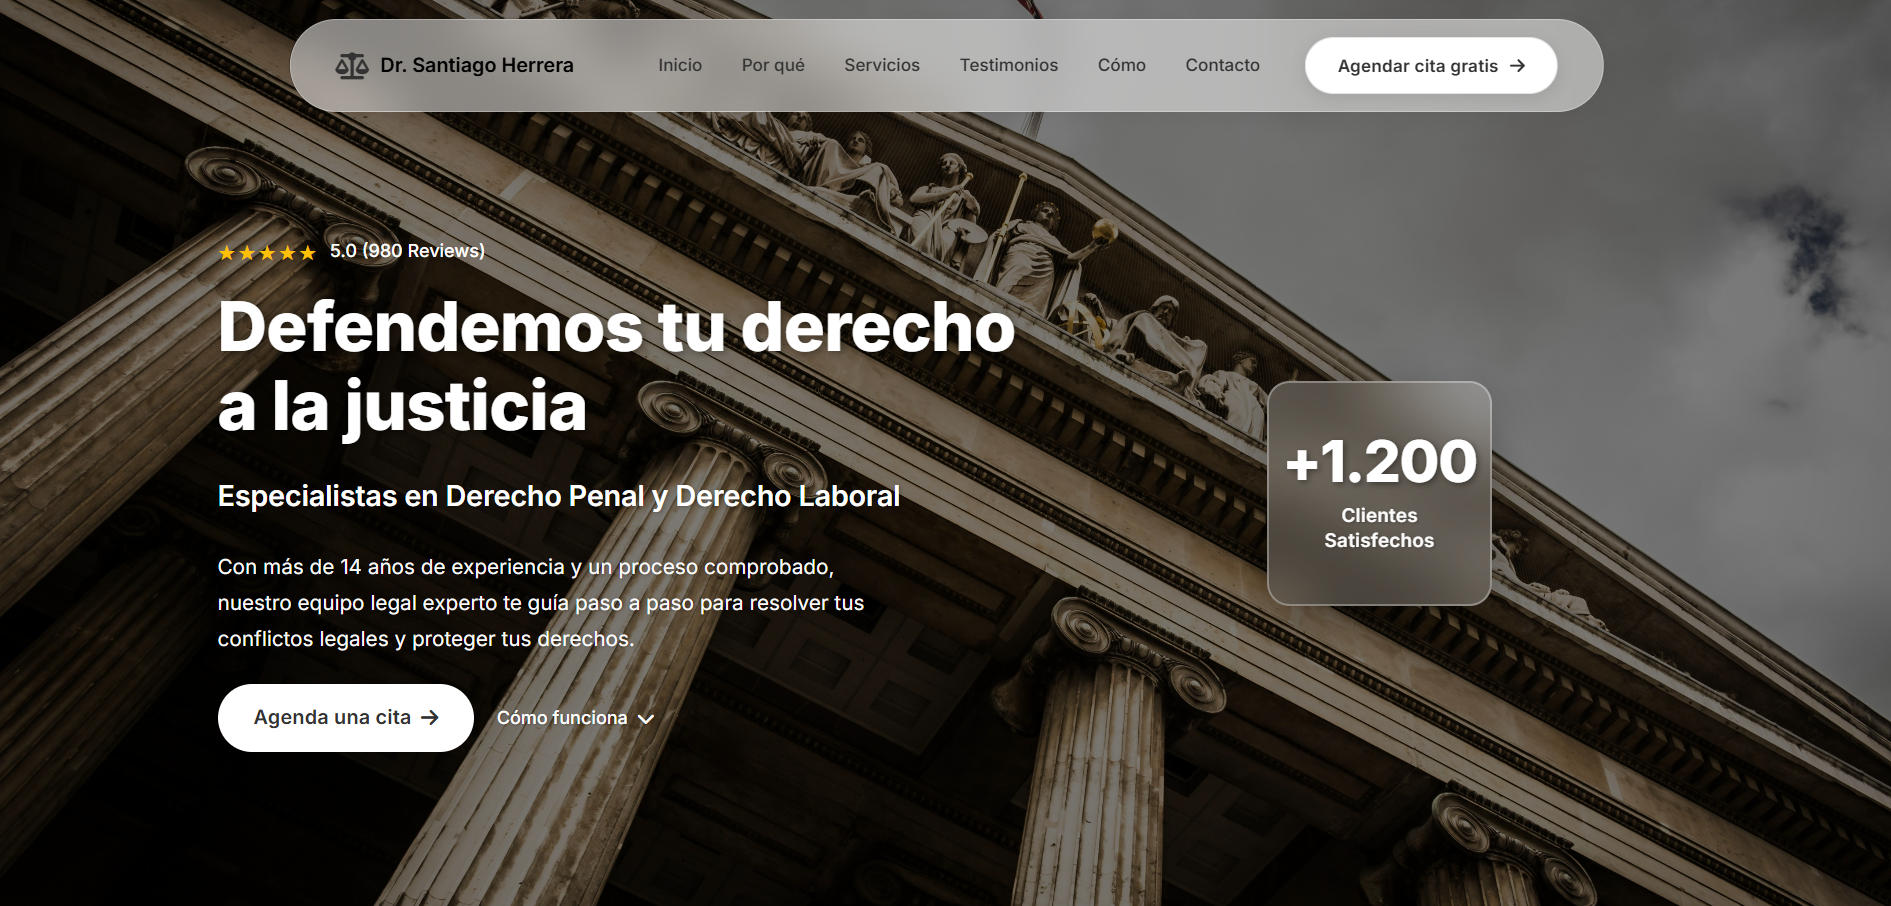Select 'Servicios' in the navigation bar
This screenshot has width=1891, height=906.
[x=882, y=65]
